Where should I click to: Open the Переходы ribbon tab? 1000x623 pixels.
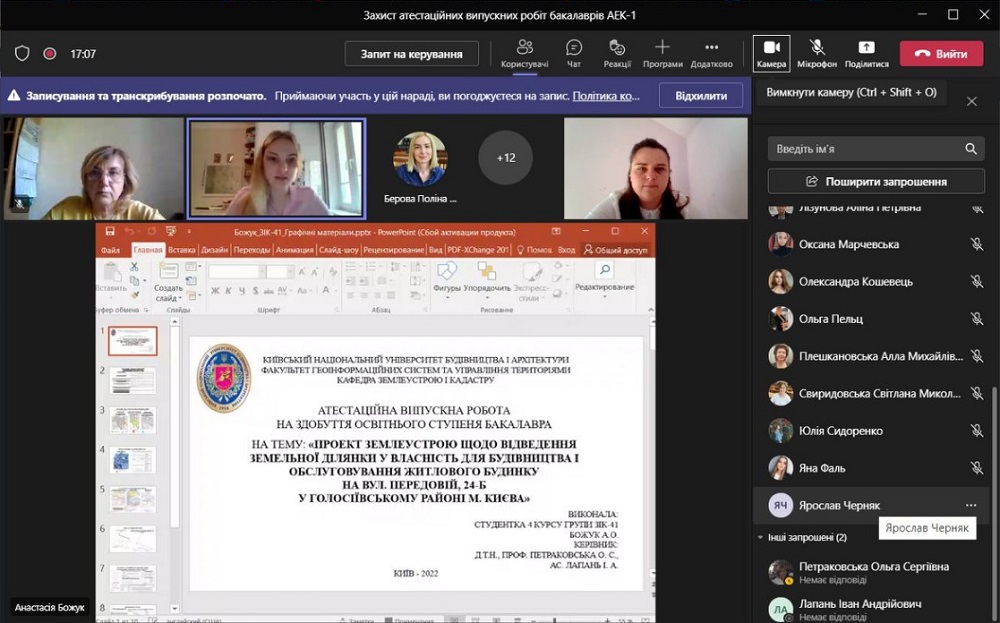[251, 250]
